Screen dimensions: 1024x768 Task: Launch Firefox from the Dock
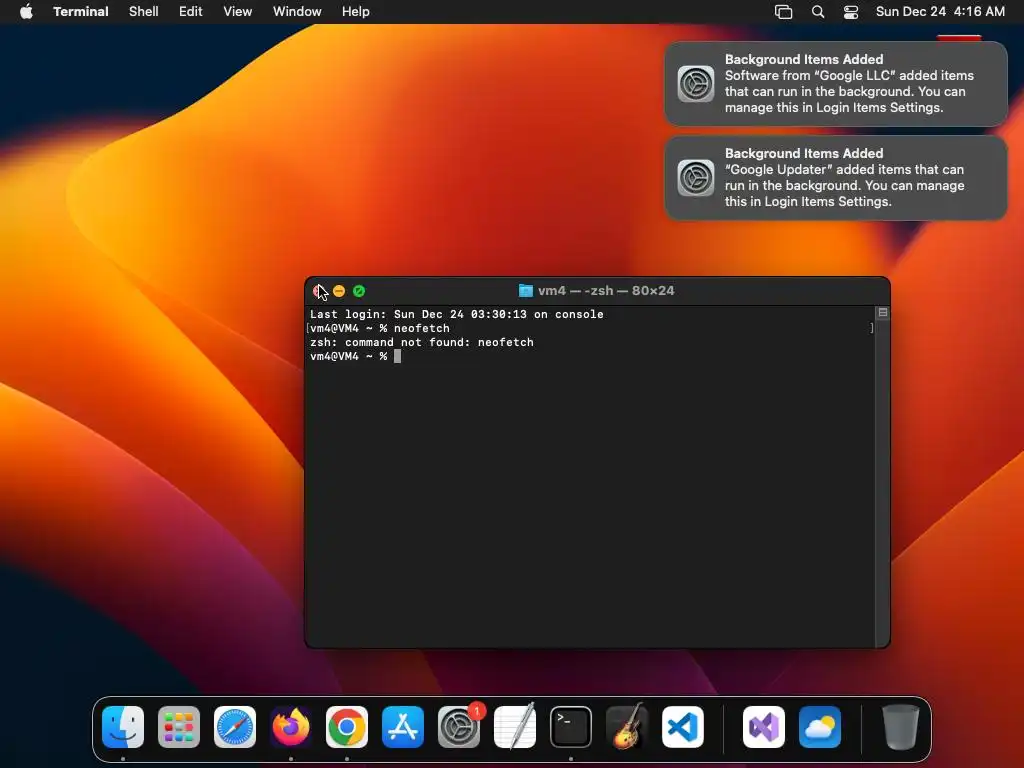(291, 727)
